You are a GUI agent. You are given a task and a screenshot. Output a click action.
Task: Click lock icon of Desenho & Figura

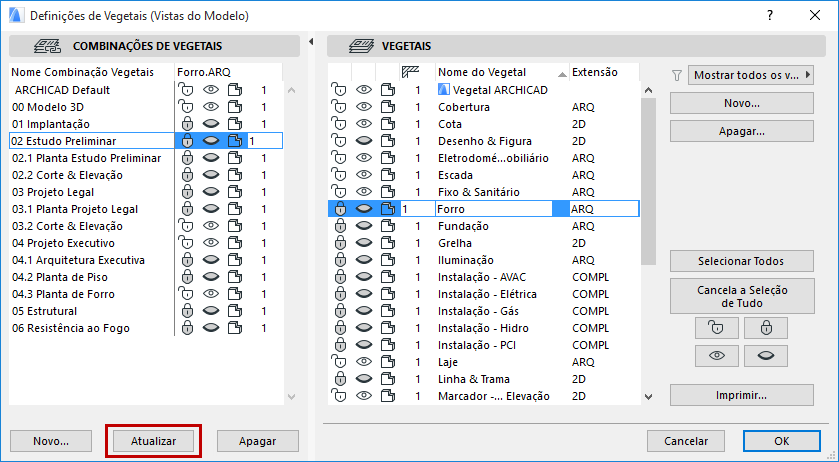[339, 141]
